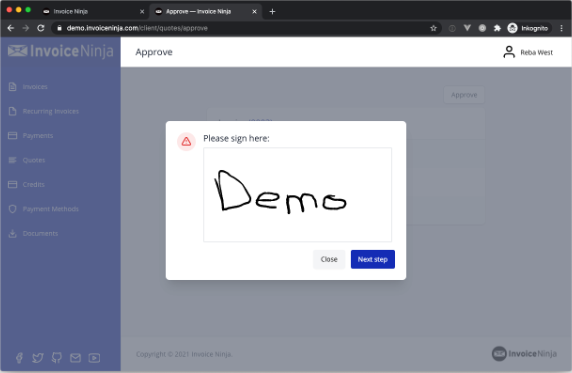This screenshot has height=373, width=572.
Task: Open the GitHub link icon
Action: 57,358
